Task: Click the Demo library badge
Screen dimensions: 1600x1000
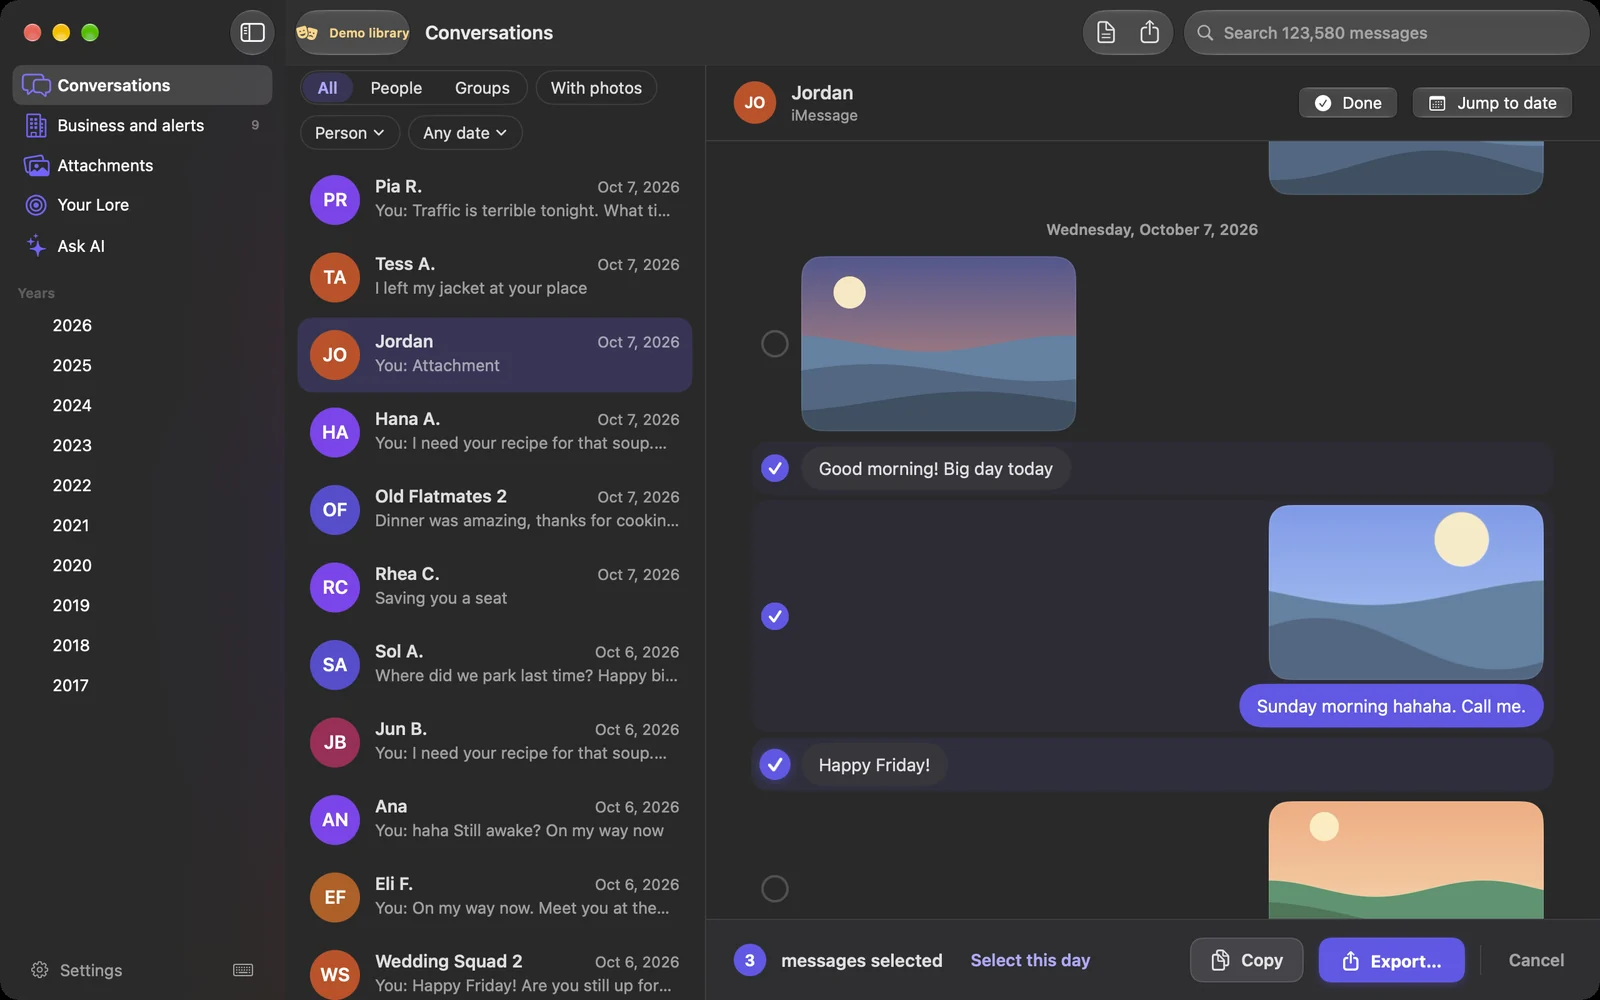Action: [x=354, y=33]
